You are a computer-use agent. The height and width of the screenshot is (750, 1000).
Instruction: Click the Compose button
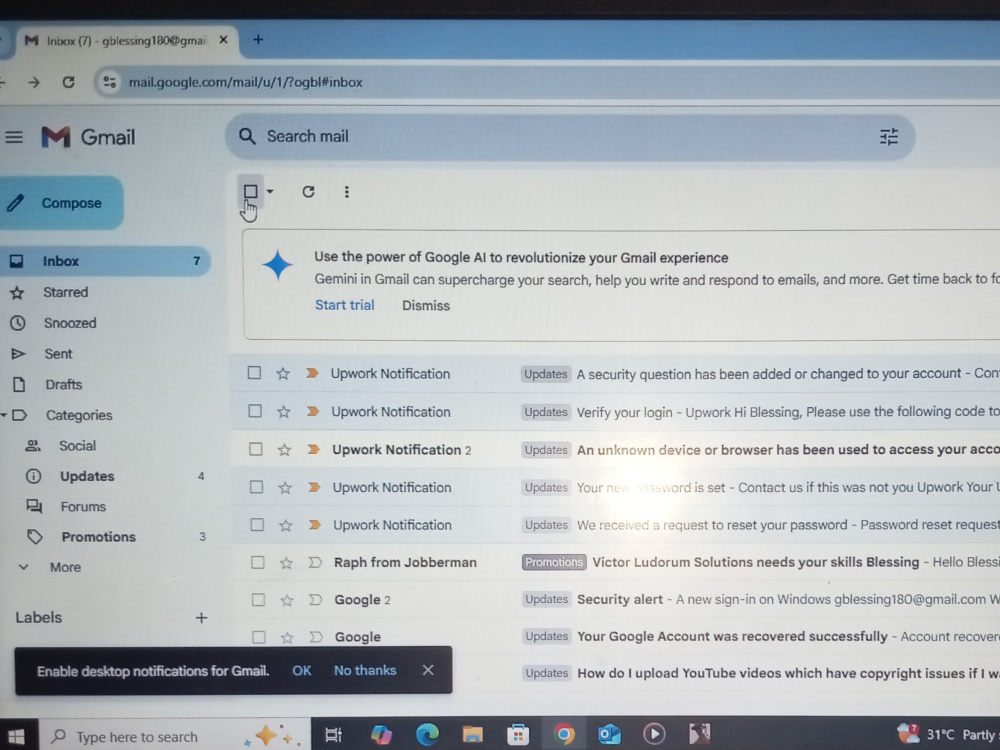coord(61,203)
